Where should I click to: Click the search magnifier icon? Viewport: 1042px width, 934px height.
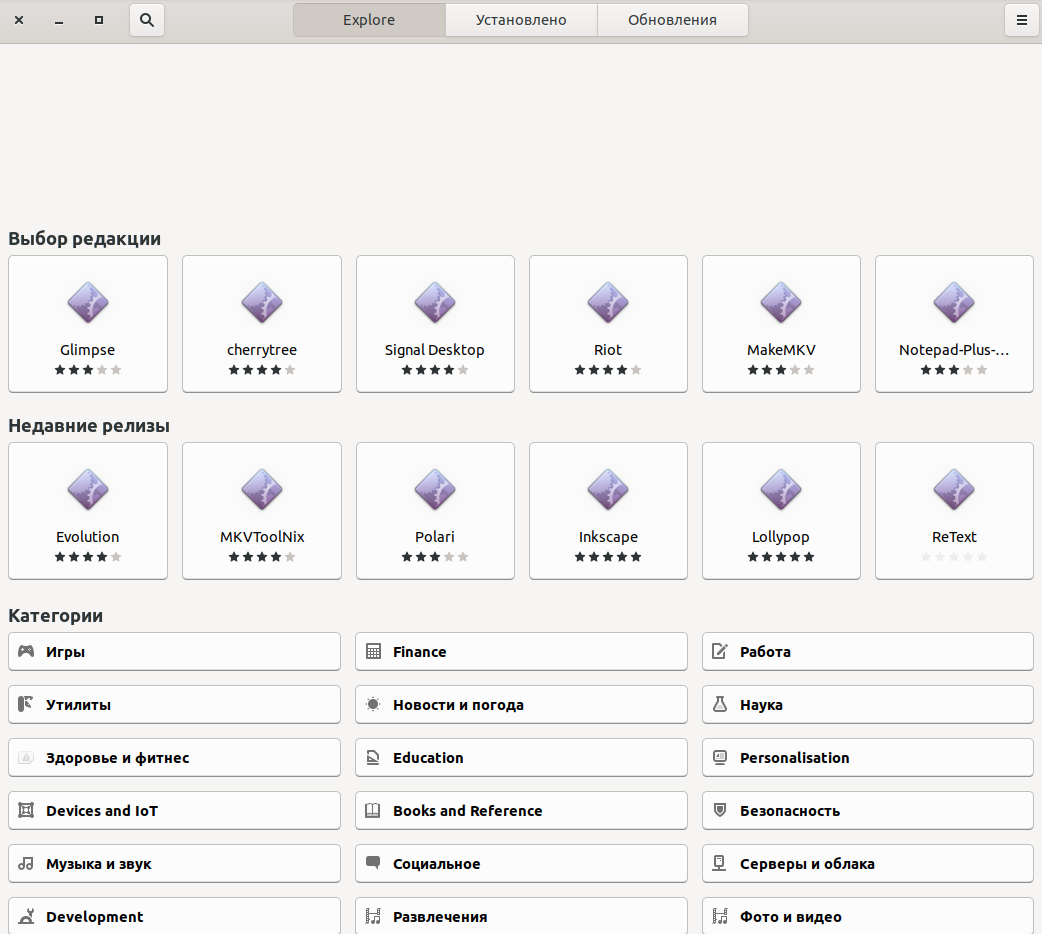click(147, 20)
